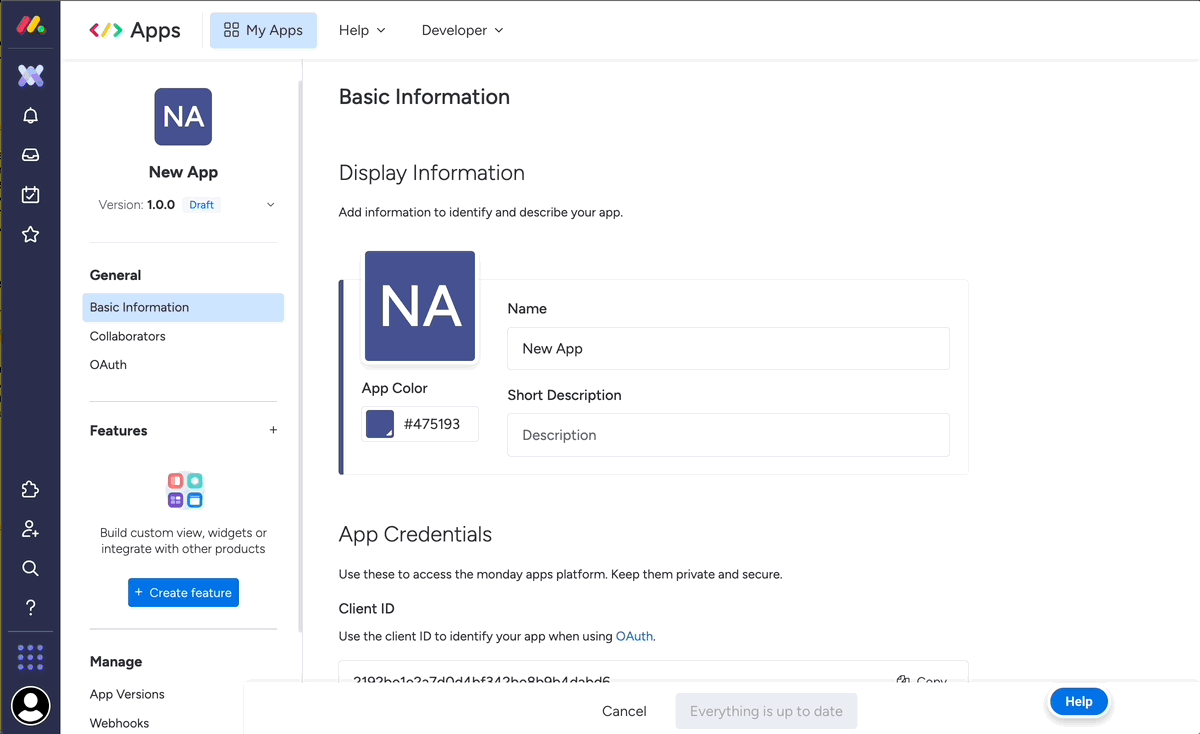Click the Features section heading
Screen dimensions: 1200x734
point(118,431)
